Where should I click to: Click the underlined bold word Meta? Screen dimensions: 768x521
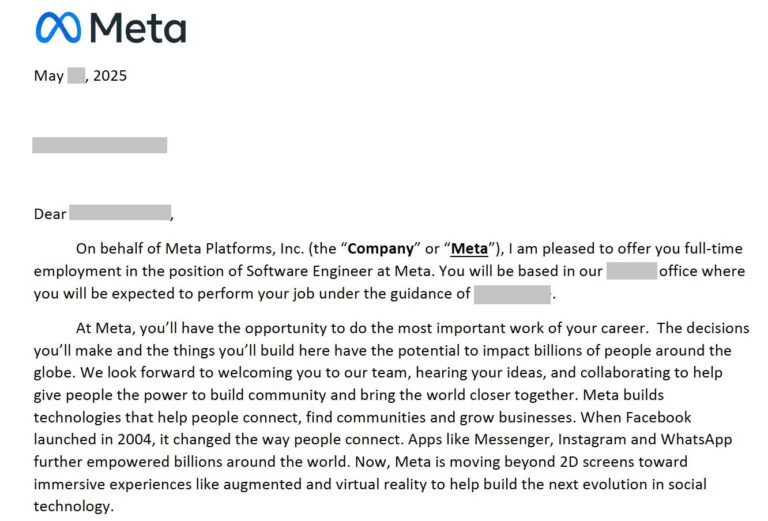[x=469, y=249]
